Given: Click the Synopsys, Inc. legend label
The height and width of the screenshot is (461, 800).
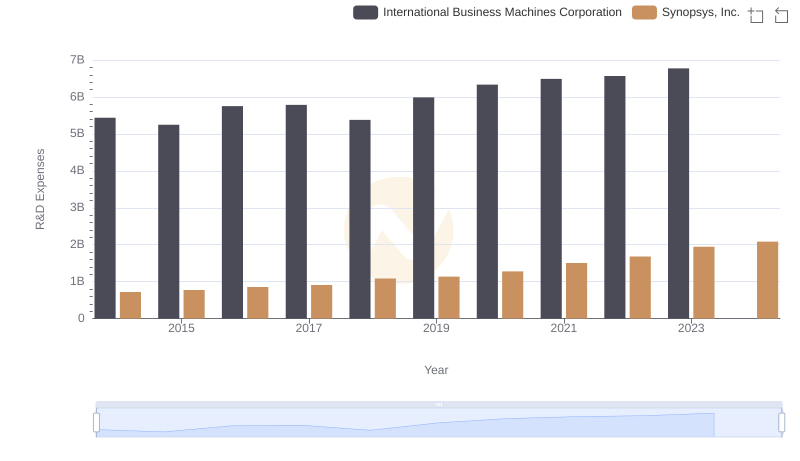Looking at the screenshot, I should pos(701,12).
